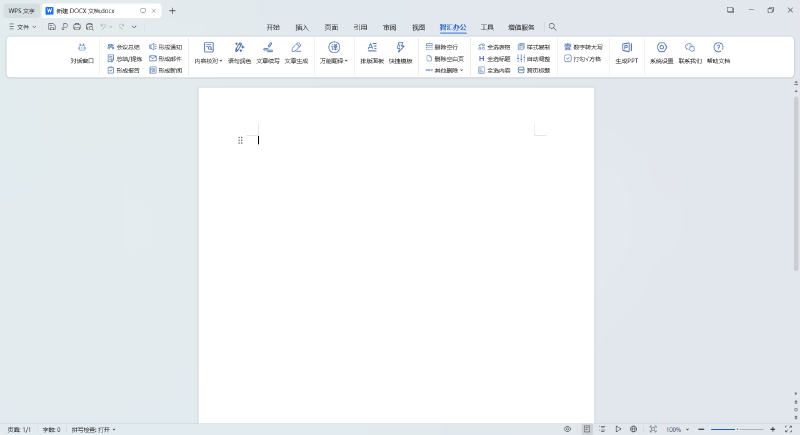800x435 pixels.
Task: Switch to outline view in status bar
Action: click(602, 429)
